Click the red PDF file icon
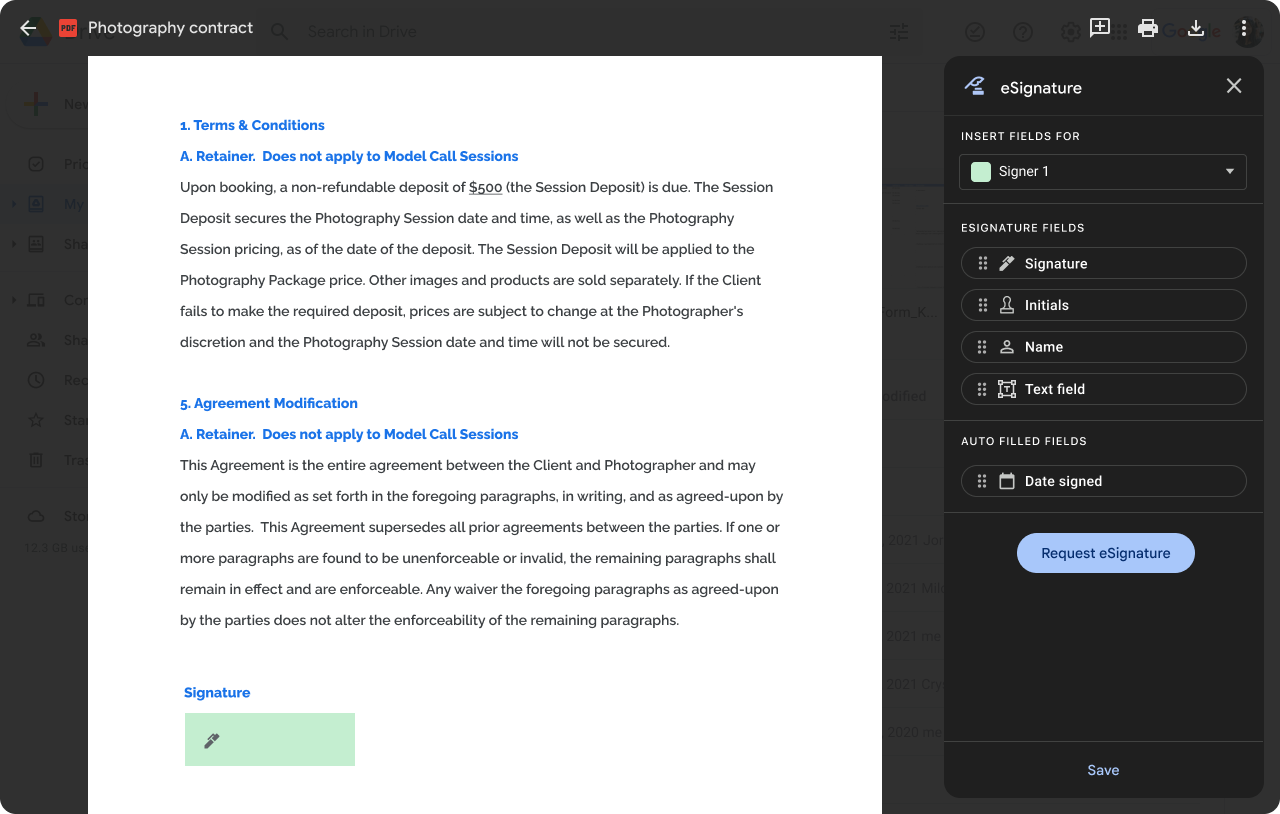The height and width of the screenshot is (814, 1280). click(x=68, y=28)
